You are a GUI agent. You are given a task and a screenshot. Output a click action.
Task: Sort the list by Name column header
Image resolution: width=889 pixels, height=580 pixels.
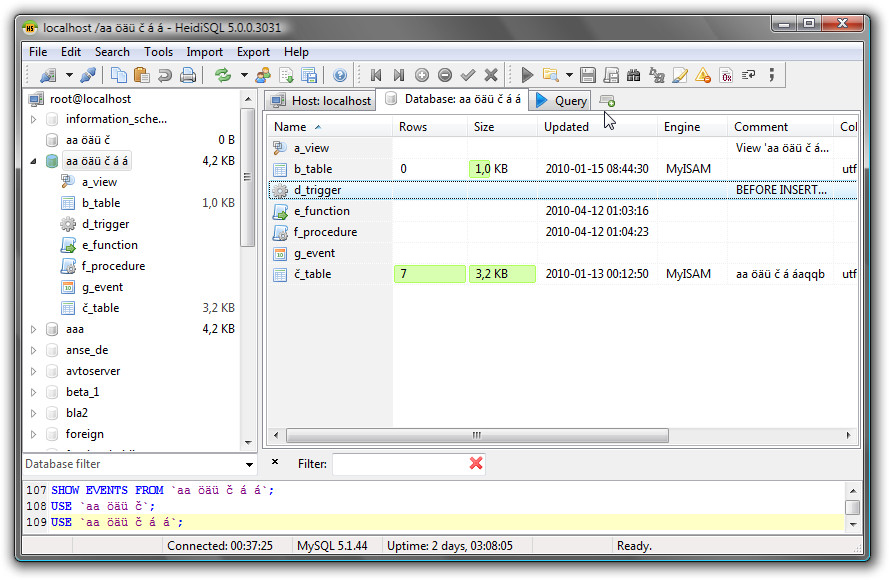point(330,127)
